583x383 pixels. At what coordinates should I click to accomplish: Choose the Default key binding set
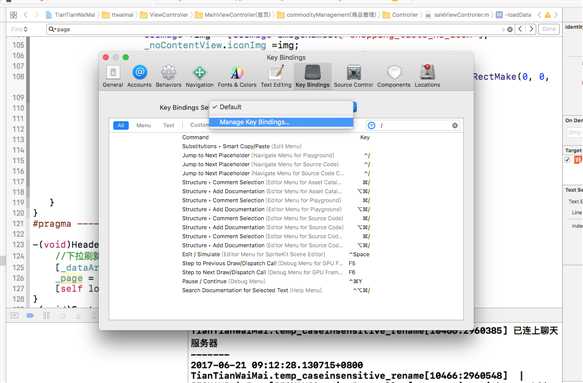281,107
